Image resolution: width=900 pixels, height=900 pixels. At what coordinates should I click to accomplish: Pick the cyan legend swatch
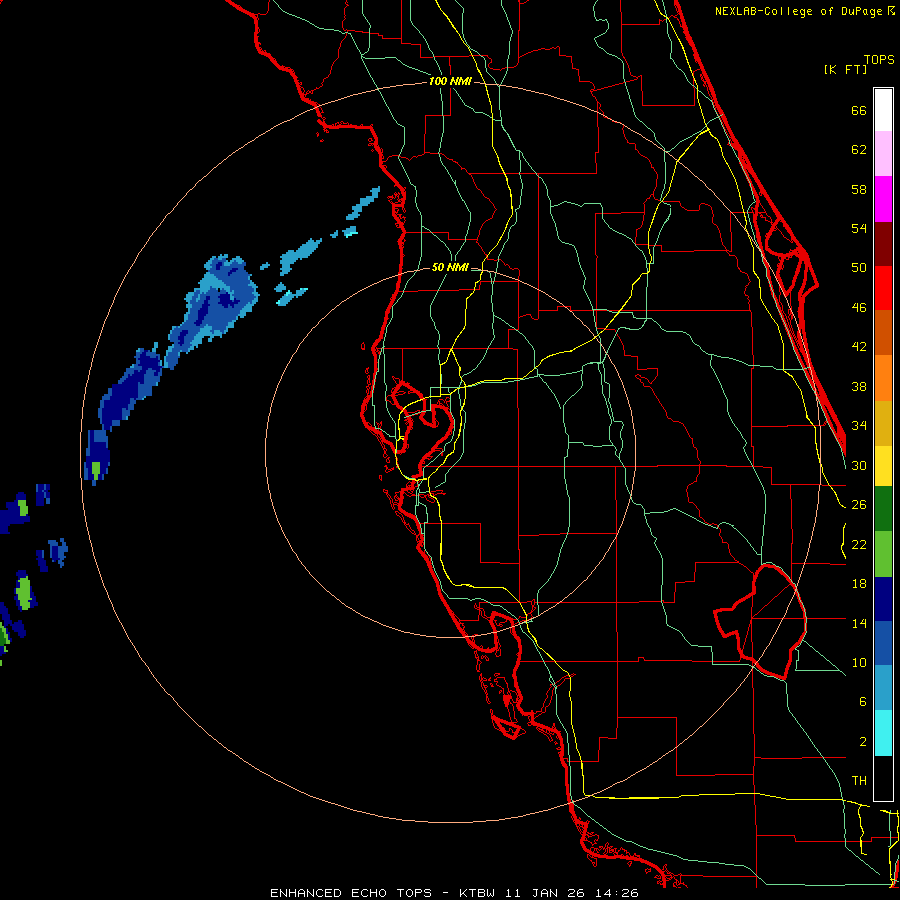(883, 733)
